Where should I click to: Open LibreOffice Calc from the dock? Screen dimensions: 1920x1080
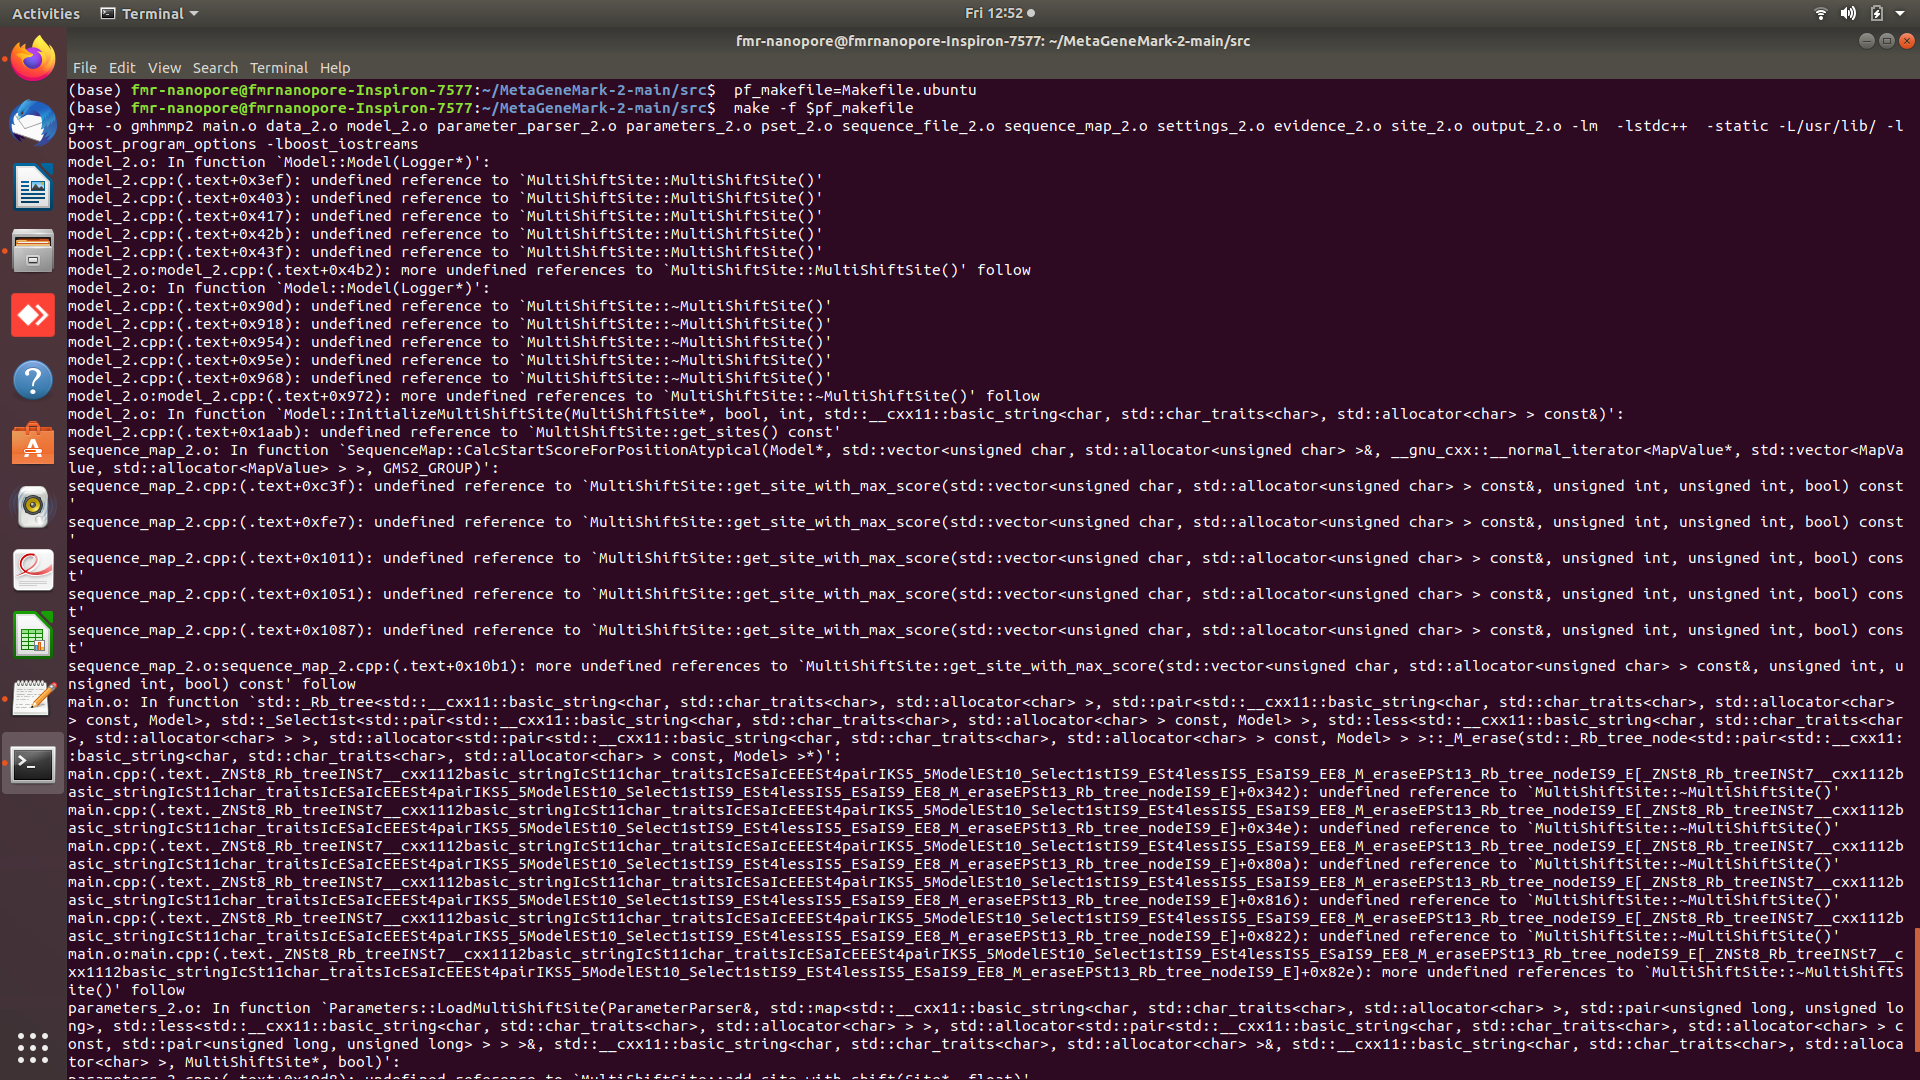33,634
